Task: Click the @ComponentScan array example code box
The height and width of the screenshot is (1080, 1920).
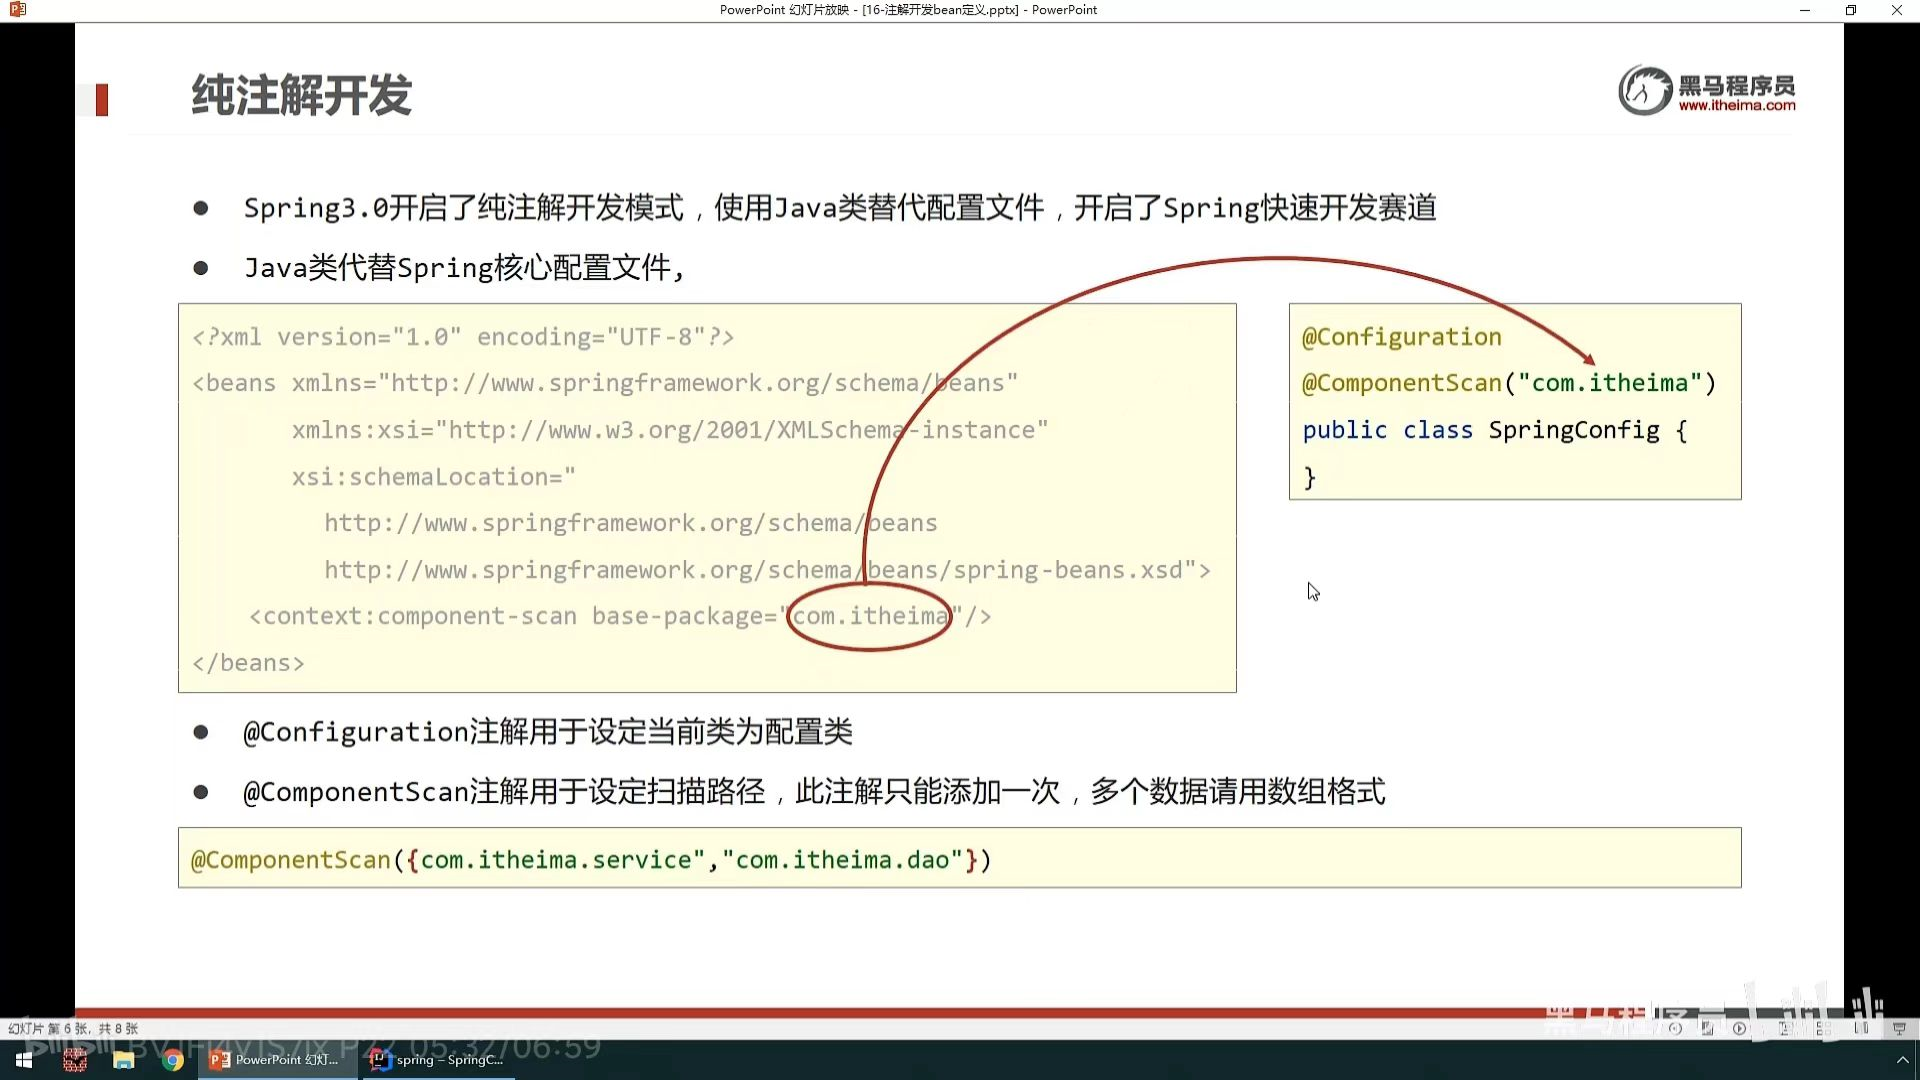Action: (959, 858)
